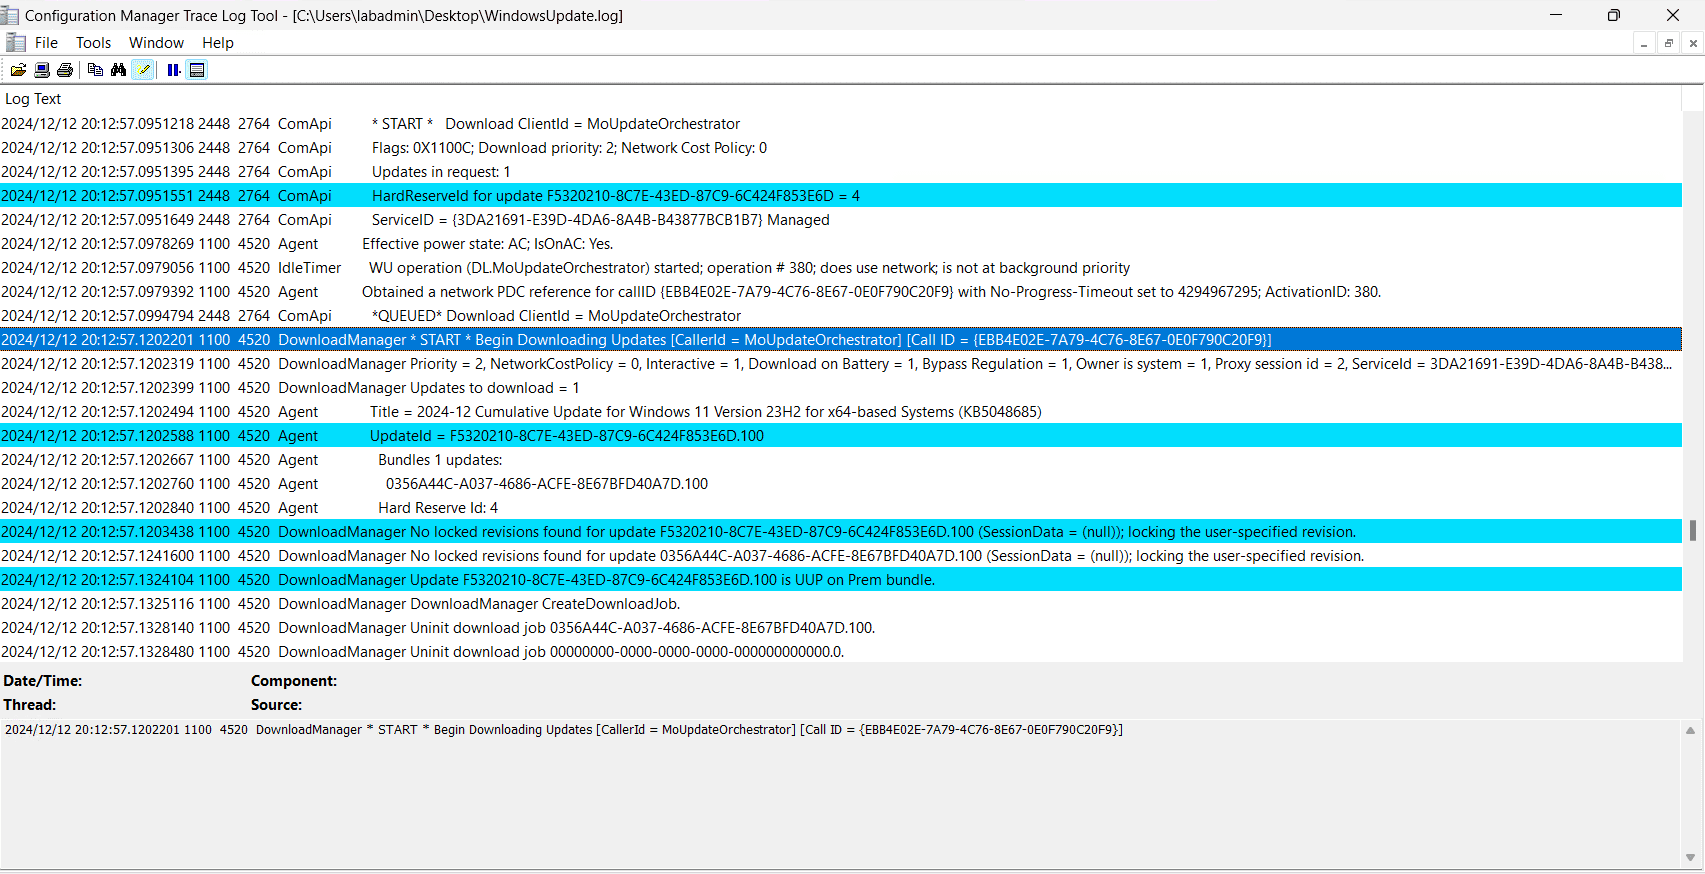Screen dimensions: 1705x874
Task: Click the document icon left of File menu
Action: click(15, 43)
